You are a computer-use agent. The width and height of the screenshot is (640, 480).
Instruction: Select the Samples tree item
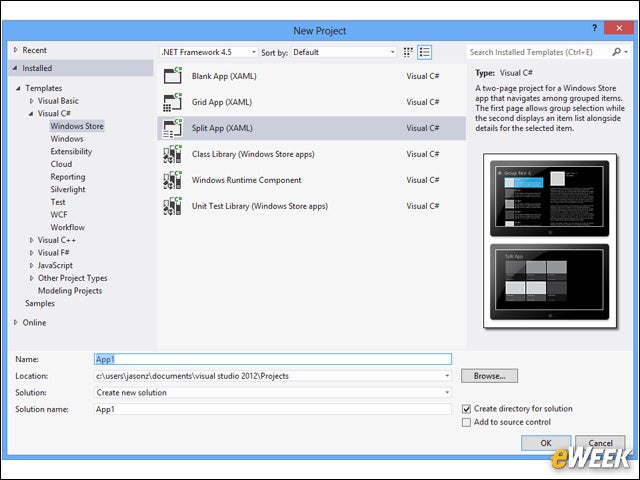(40, 303)
